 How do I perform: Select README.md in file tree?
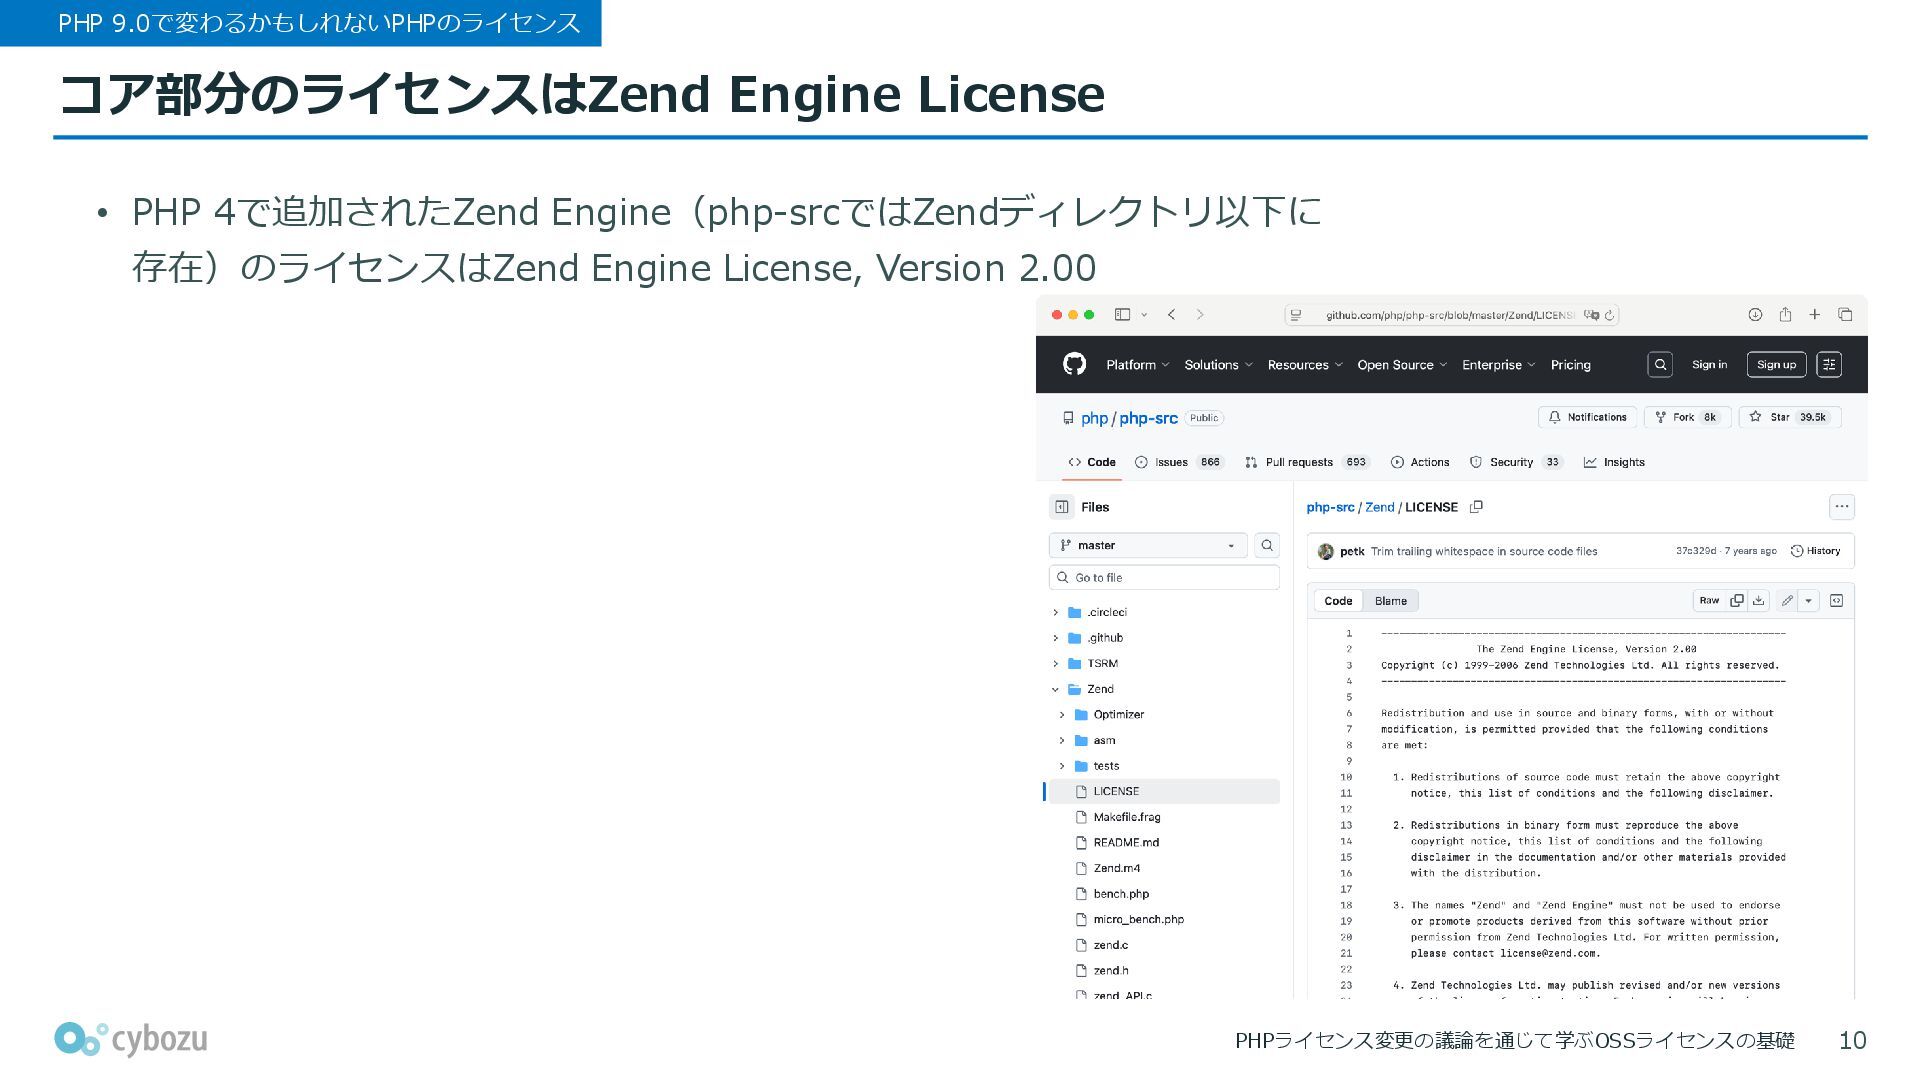click(1126, 843)
